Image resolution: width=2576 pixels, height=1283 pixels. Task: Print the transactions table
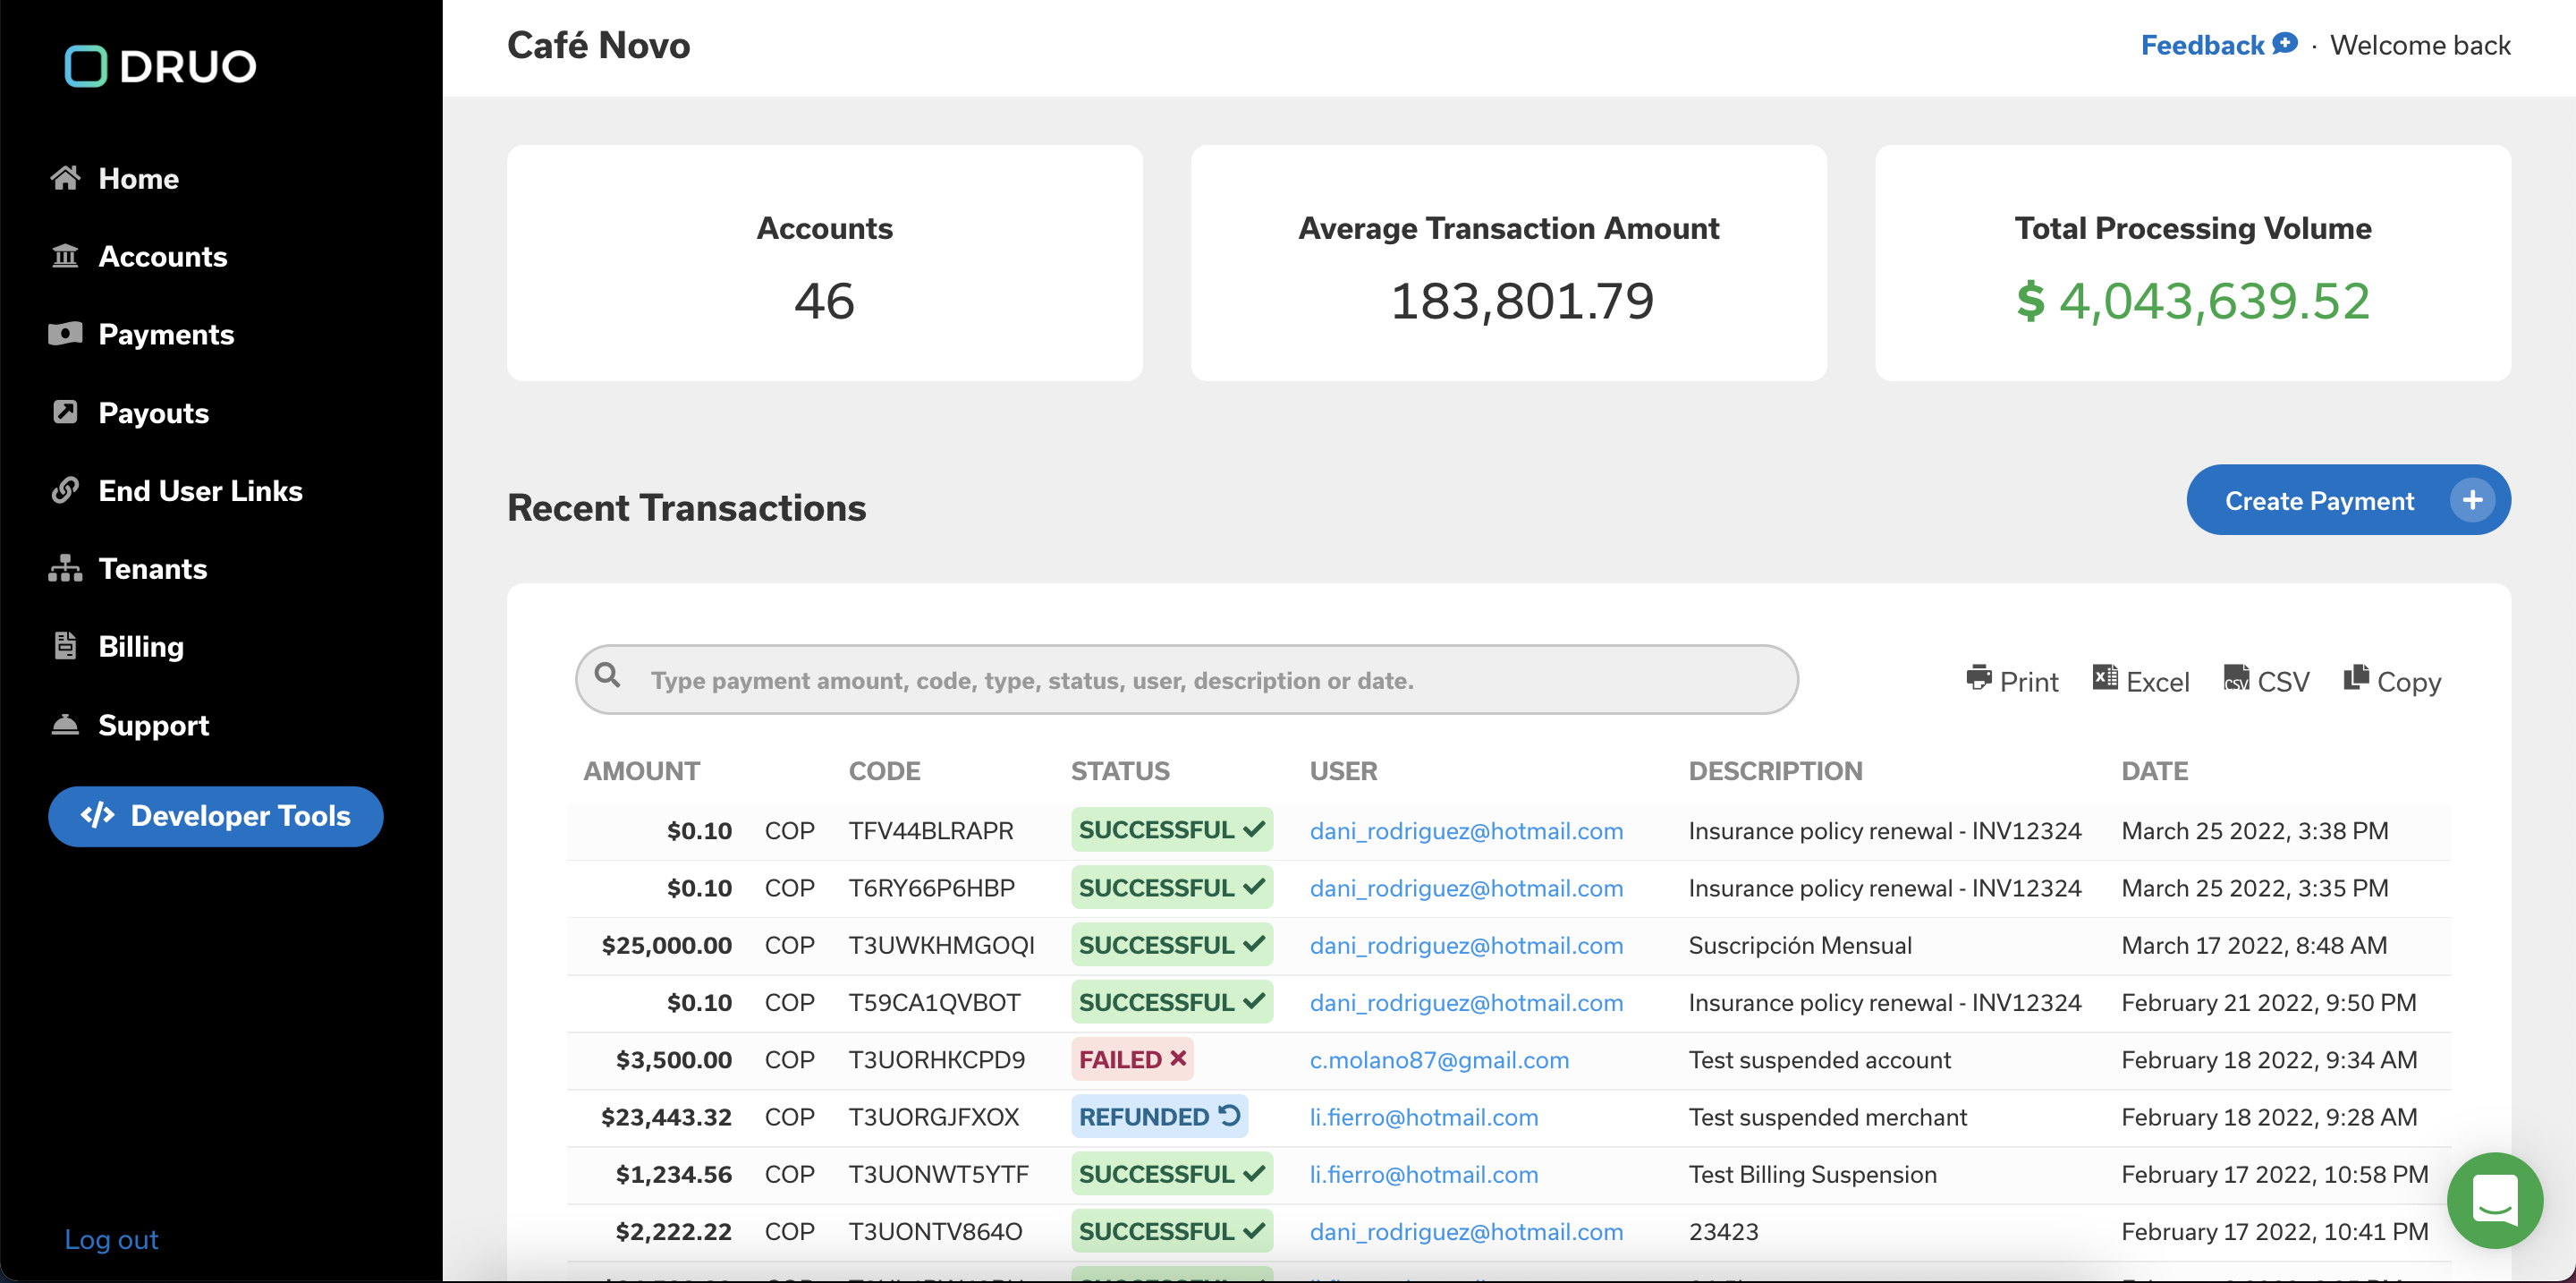(2011, 681)
